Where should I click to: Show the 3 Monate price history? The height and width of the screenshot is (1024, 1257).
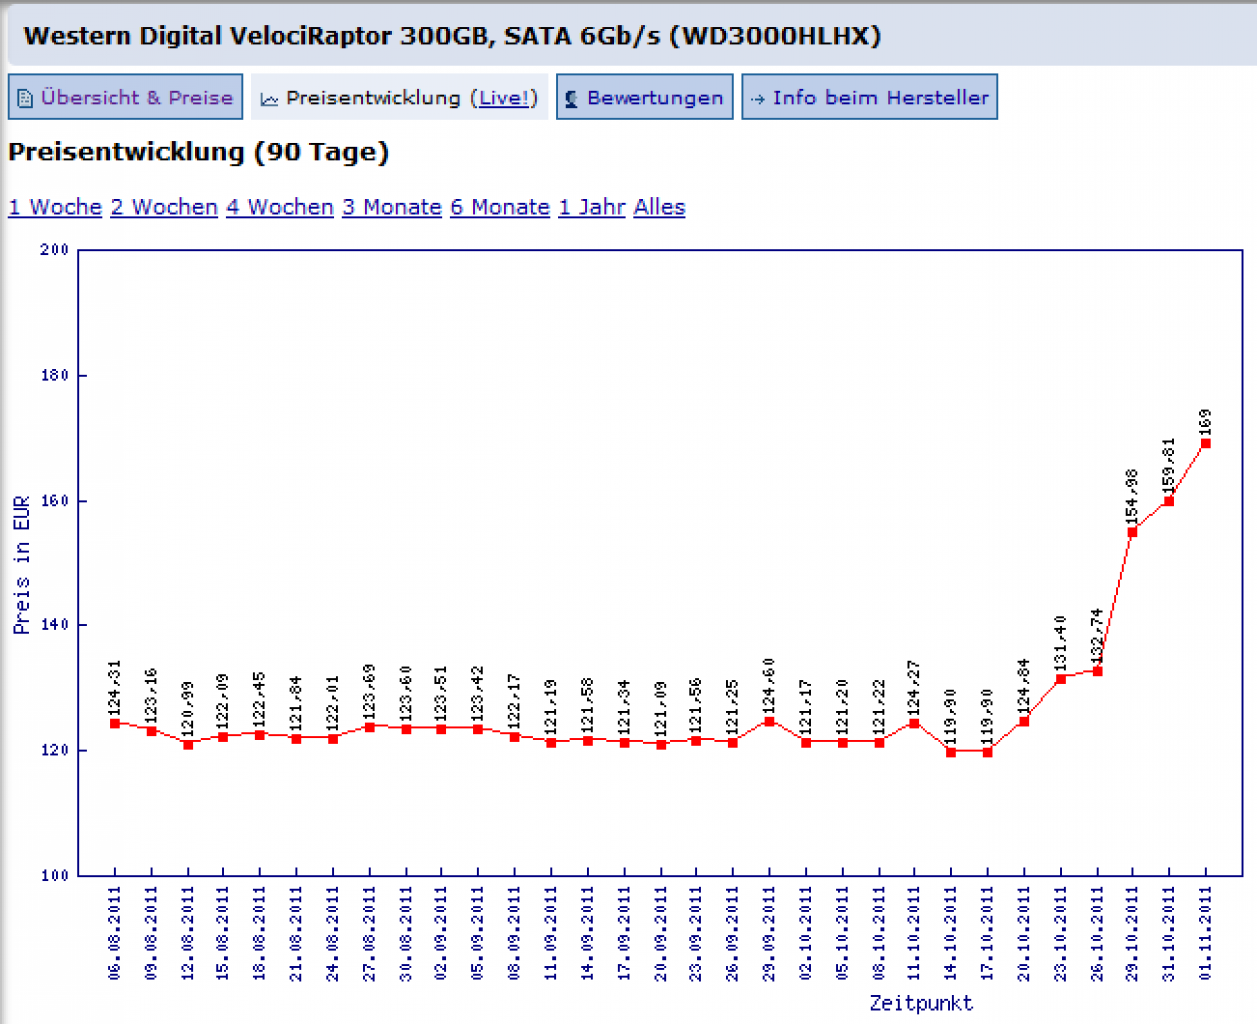coord(392,207)
